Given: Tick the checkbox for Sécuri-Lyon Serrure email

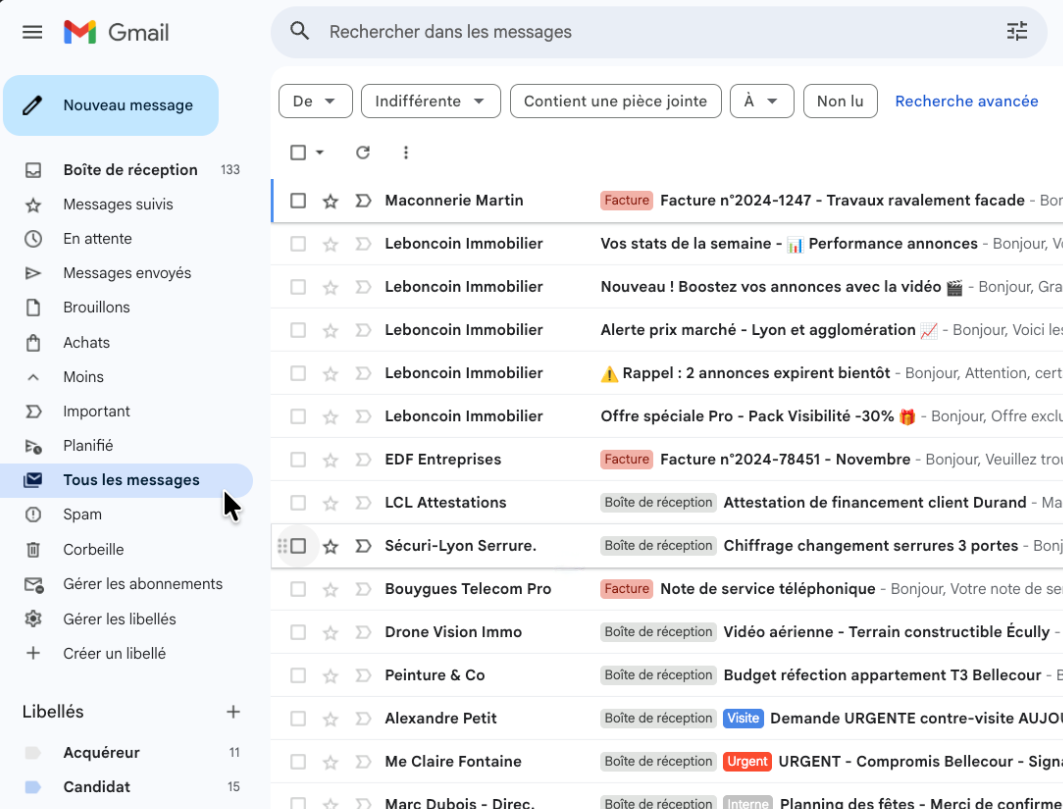Looking at the screenshot, I should pyautogui.click(x=298, y=546).
